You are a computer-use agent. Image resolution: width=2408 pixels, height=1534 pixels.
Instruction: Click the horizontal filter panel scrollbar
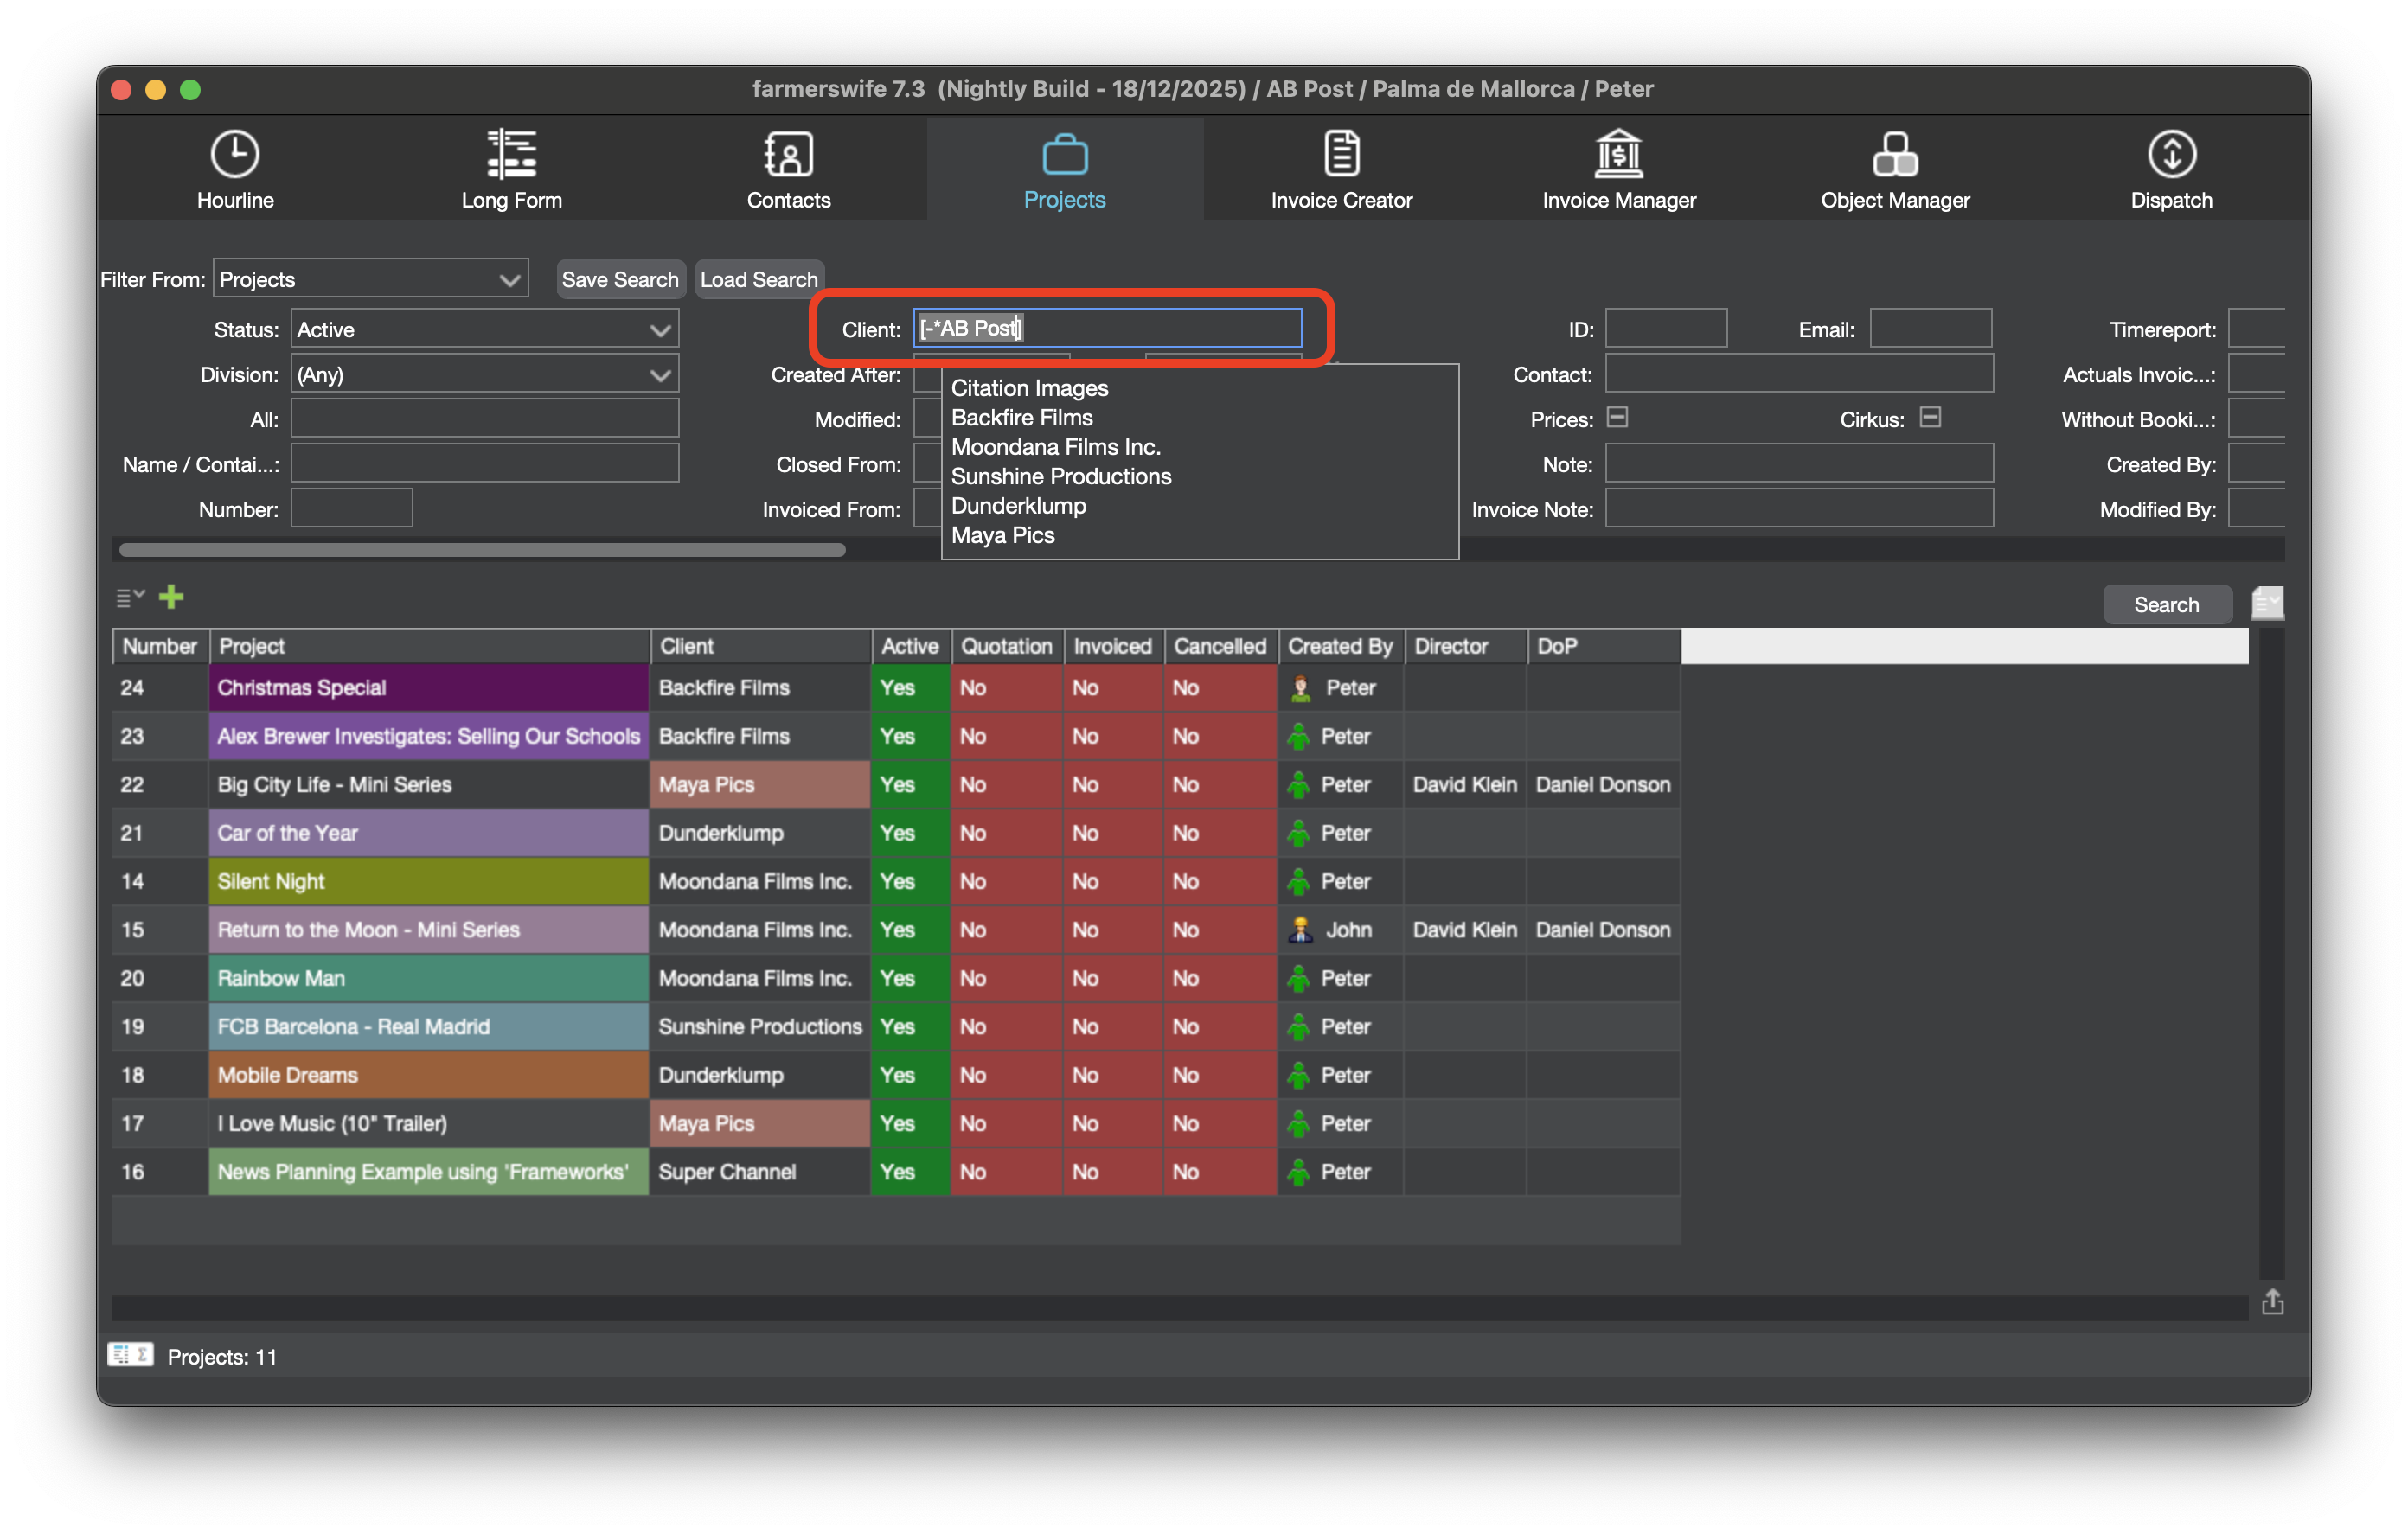point(482,550)
